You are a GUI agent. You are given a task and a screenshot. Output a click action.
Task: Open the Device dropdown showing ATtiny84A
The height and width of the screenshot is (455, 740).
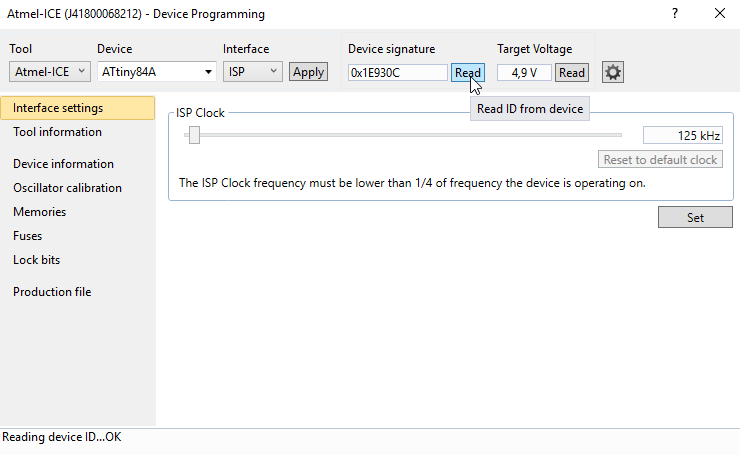coord(157,72)
